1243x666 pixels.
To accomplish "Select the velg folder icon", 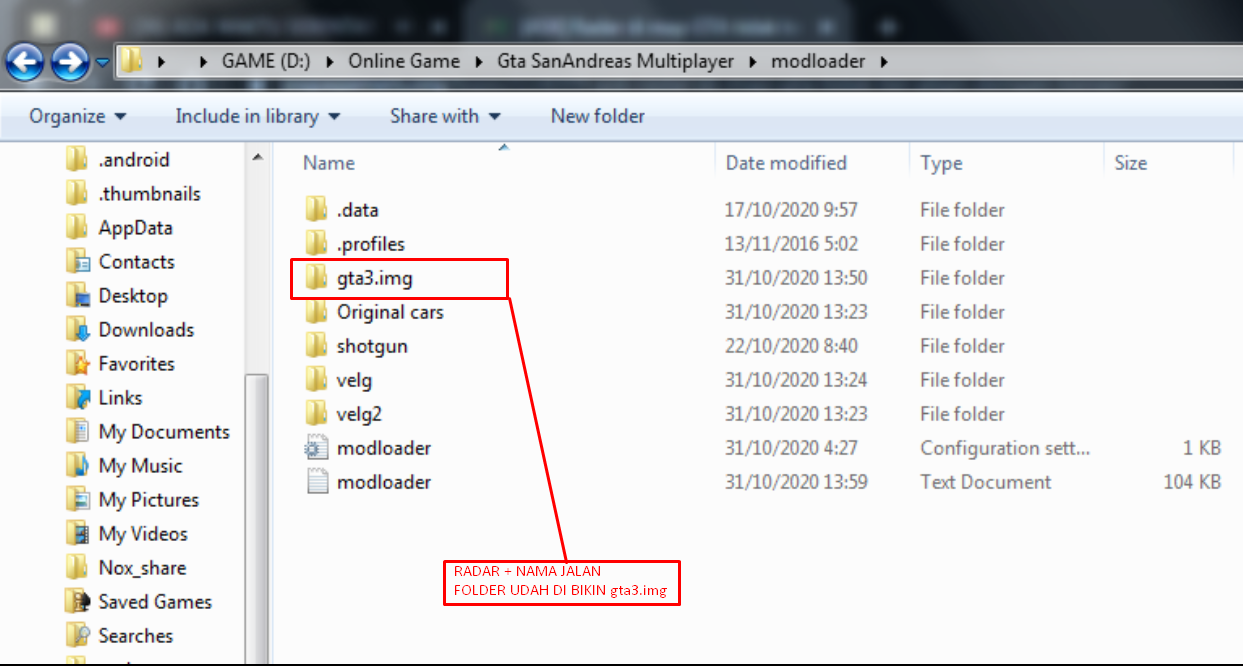I will pos(316,380).
